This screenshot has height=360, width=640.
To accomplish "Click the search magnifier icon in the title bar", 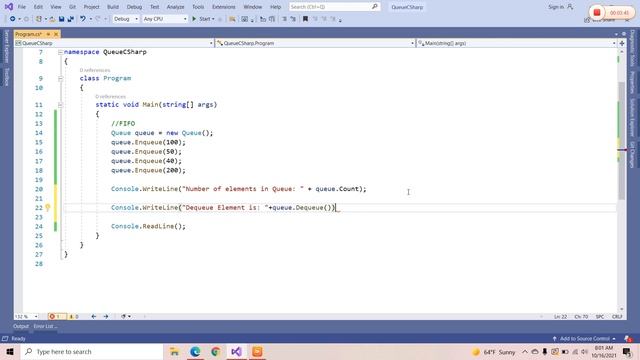I will point(375,7).
